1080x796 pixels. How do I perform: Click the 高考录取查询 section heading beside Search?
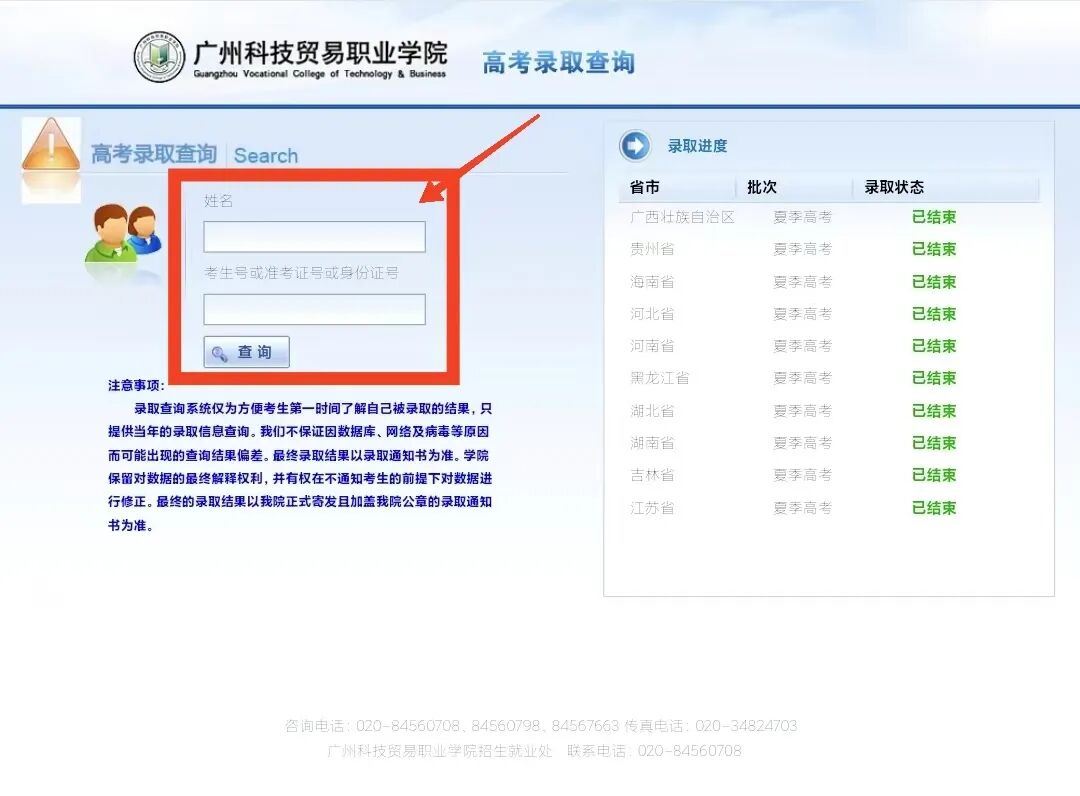pyautogui.click(x=154, y=154)
